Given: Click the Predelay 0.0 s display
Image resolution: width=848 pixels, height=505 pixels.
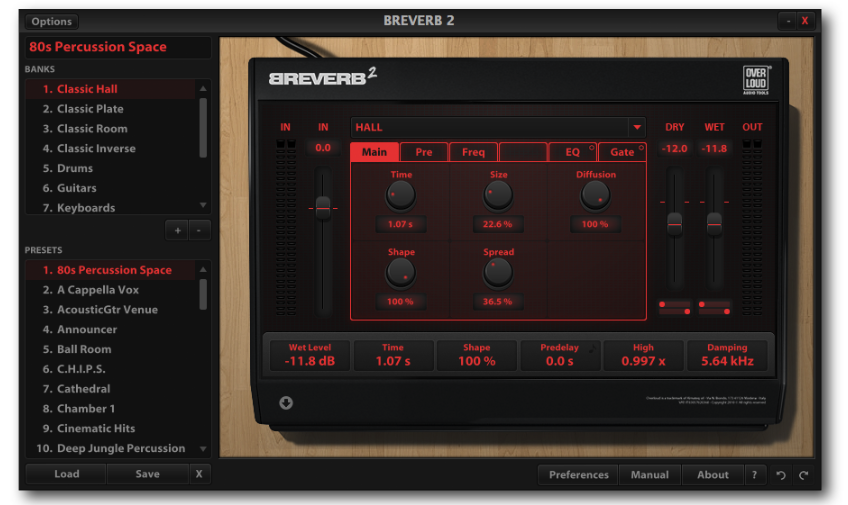Looking at the screenshot, I should click(560, 355).
